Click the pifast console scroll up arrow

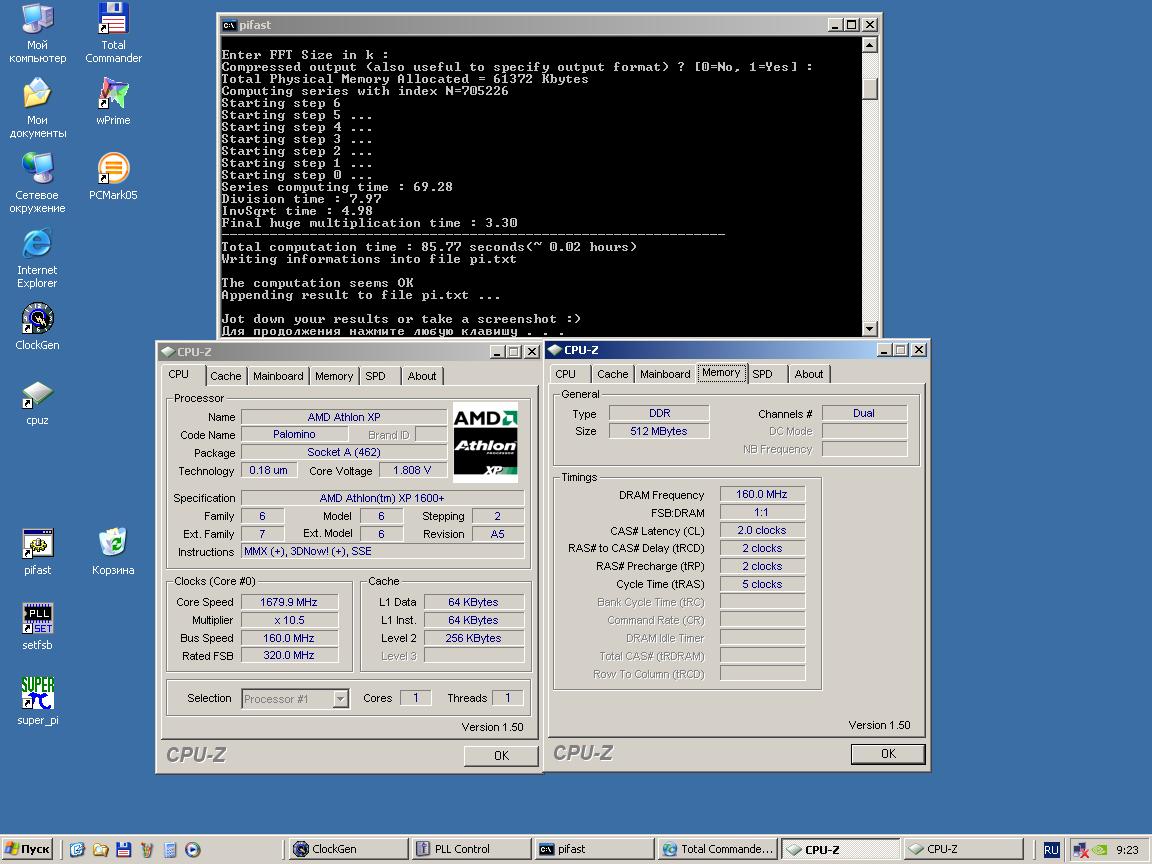pos(869,45)
